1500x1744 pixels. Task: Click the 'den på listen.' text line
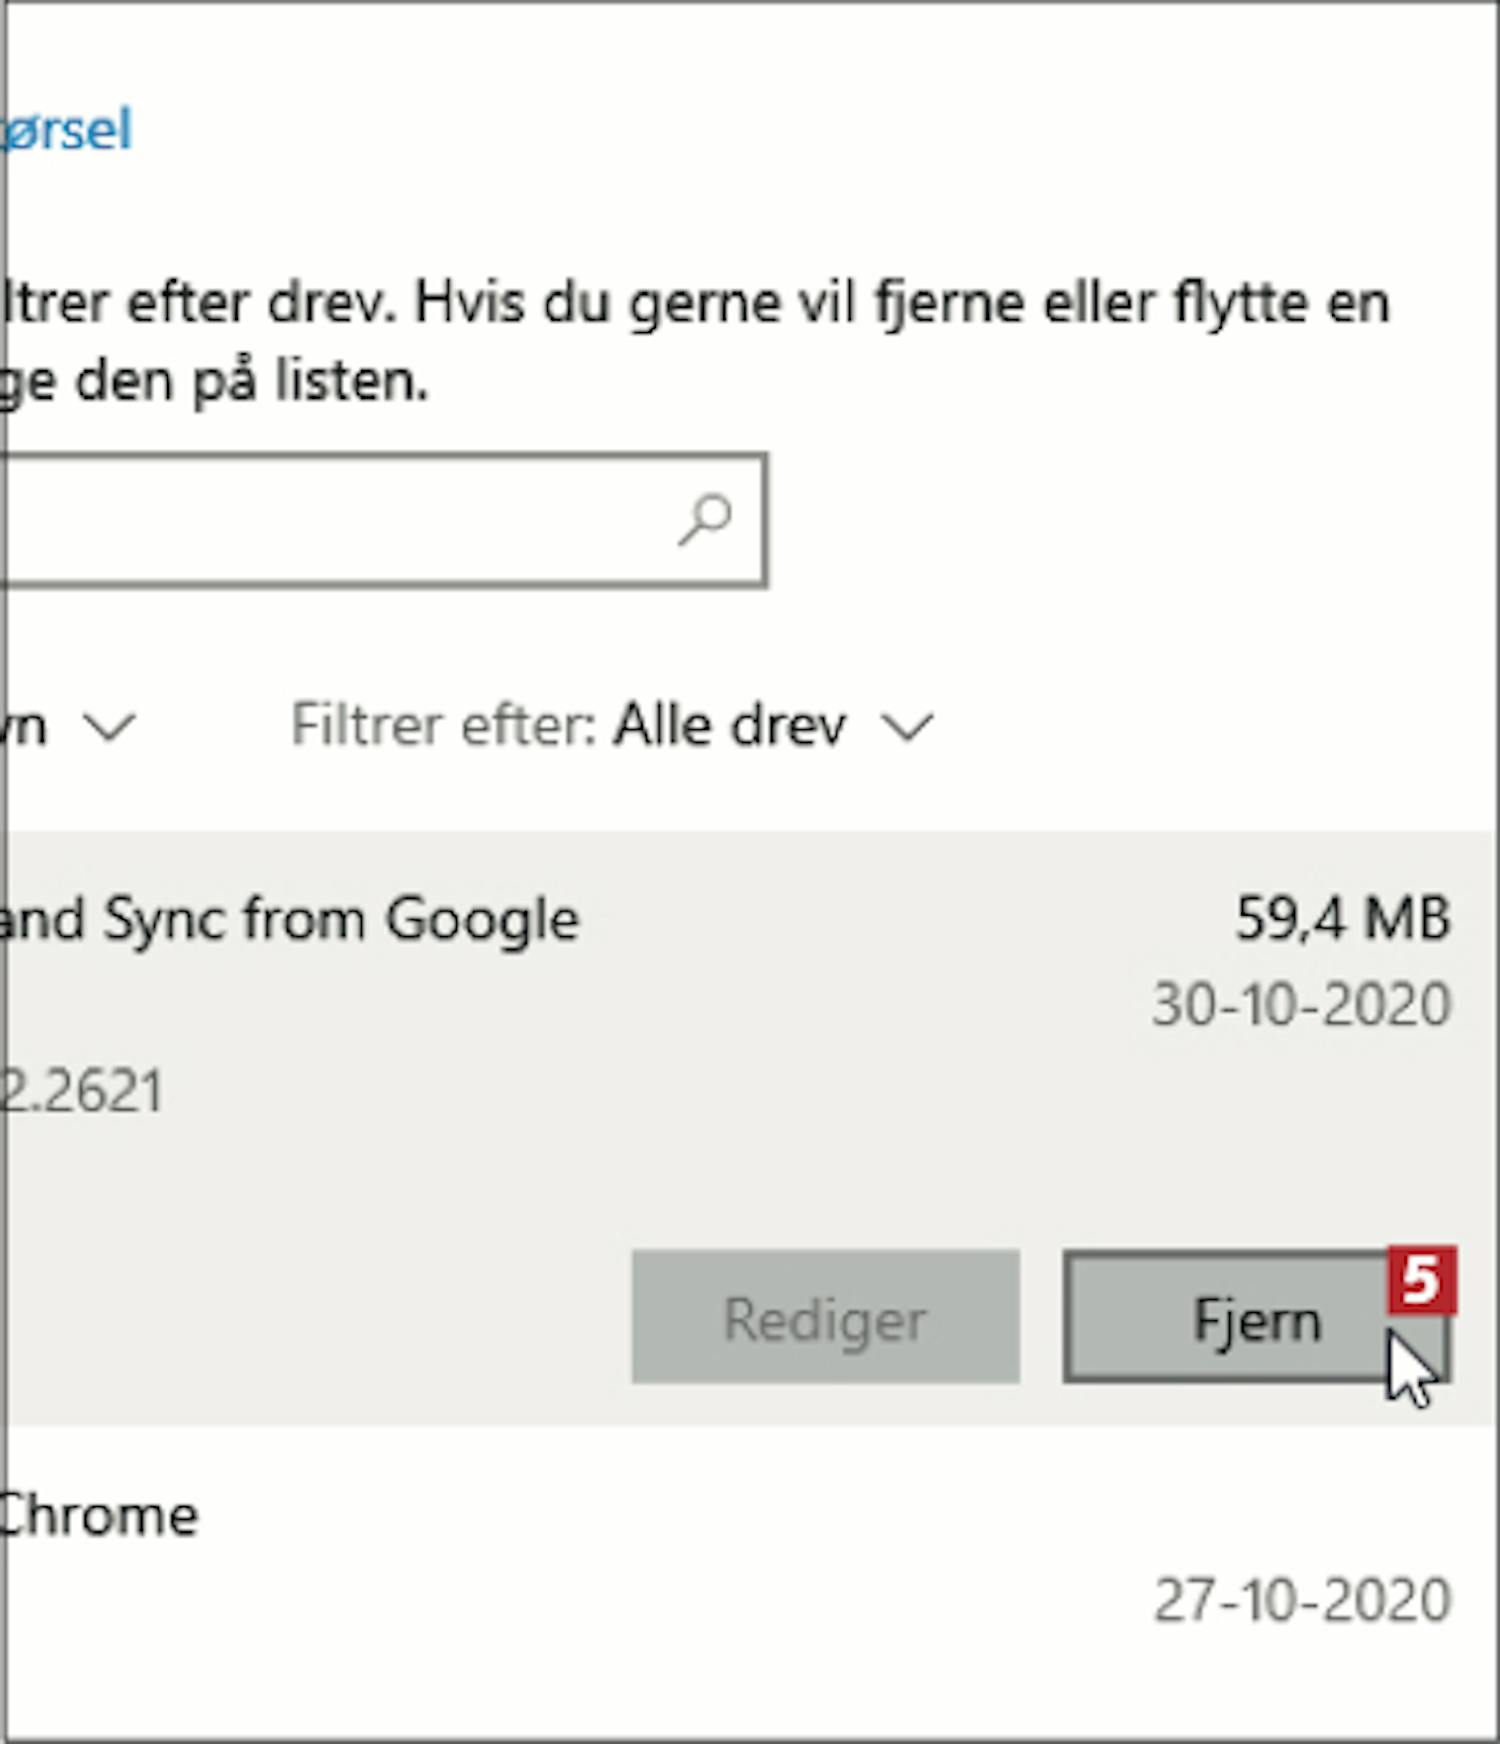[x=215, y=381]
